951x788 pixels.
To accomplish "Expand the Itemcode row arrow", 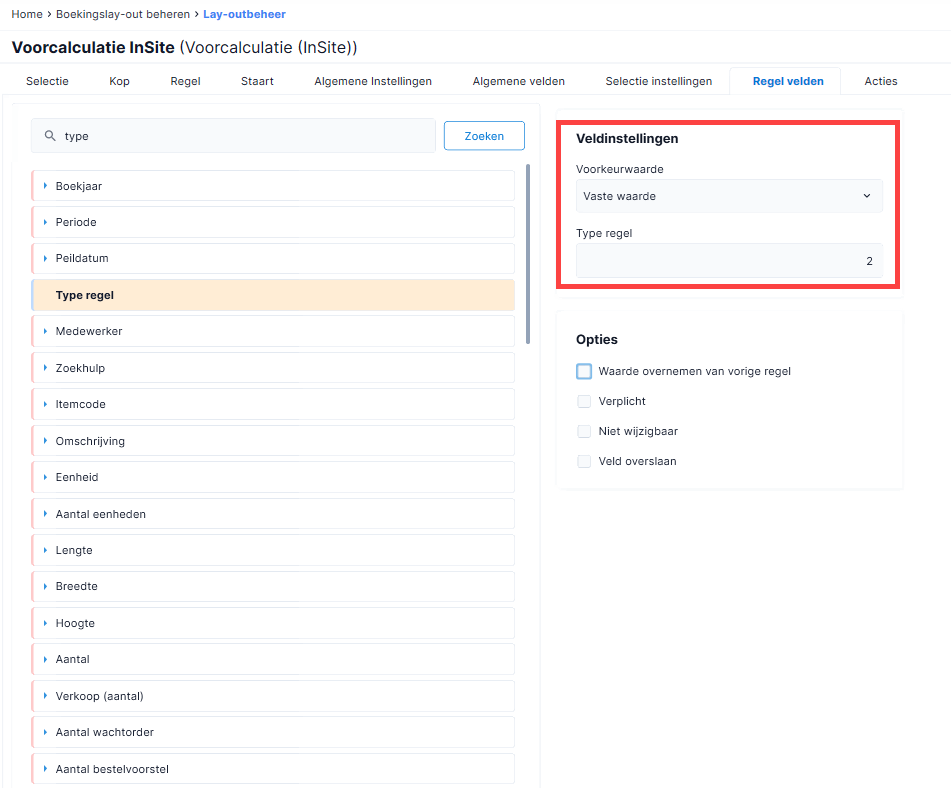I will 45,404.
